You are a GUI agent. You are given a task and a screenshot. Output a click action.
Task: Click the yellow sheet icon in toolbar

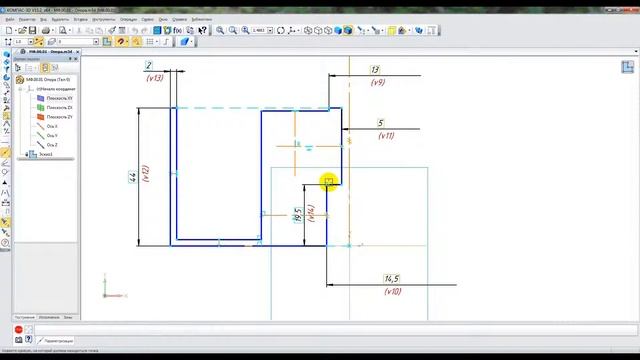(392, 30)
